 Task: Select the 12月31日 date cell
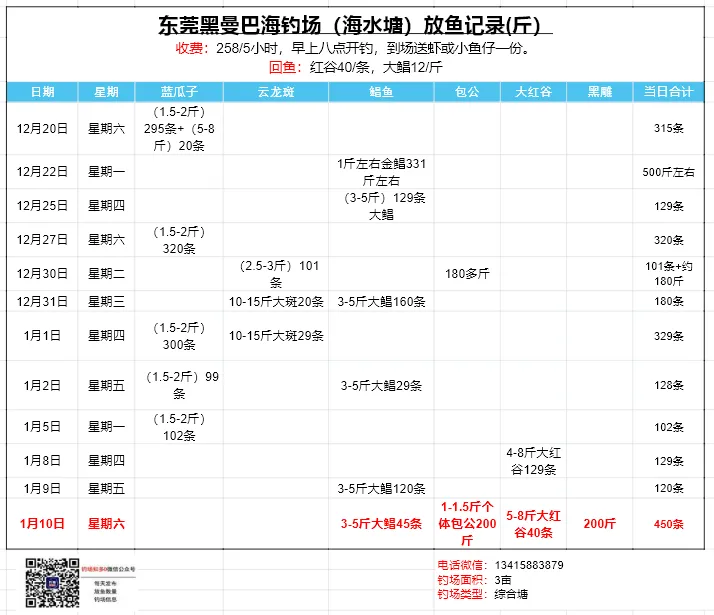(42, 301)
